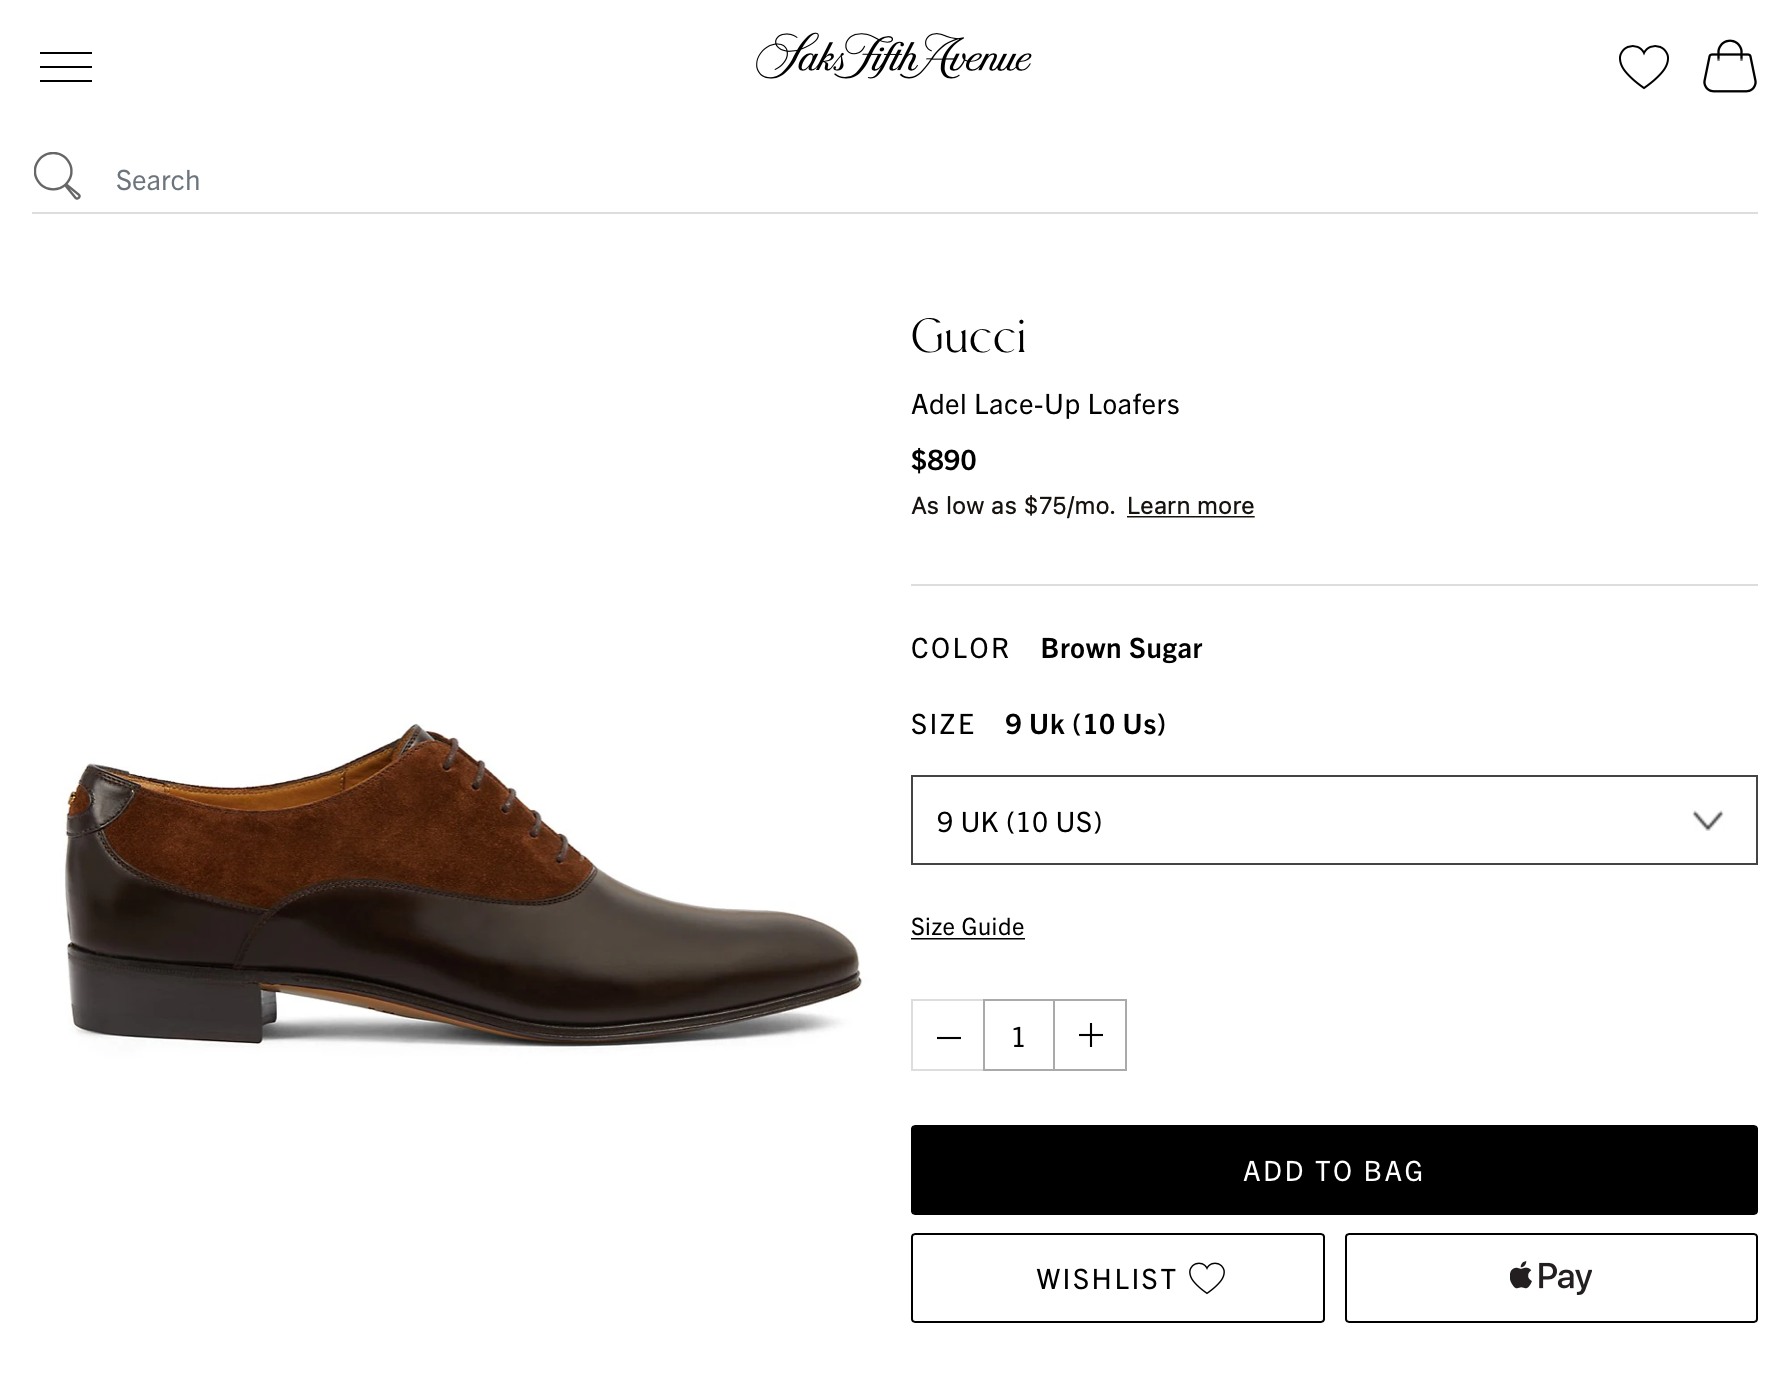Click the Apple Pay logo button
Viewport: 1778px width, 1382px height.
1549,1276
